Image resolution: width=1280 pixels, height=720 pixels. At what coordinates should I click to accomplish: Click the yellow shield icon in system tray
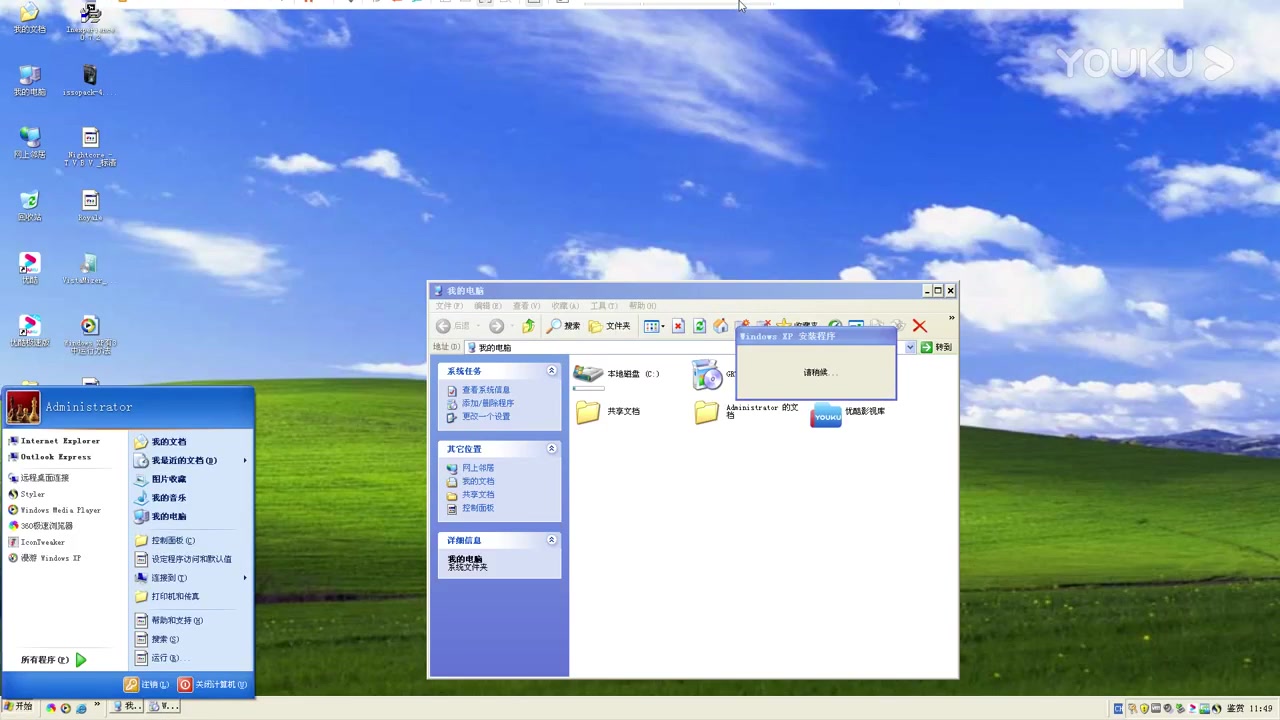point(1144,708)
